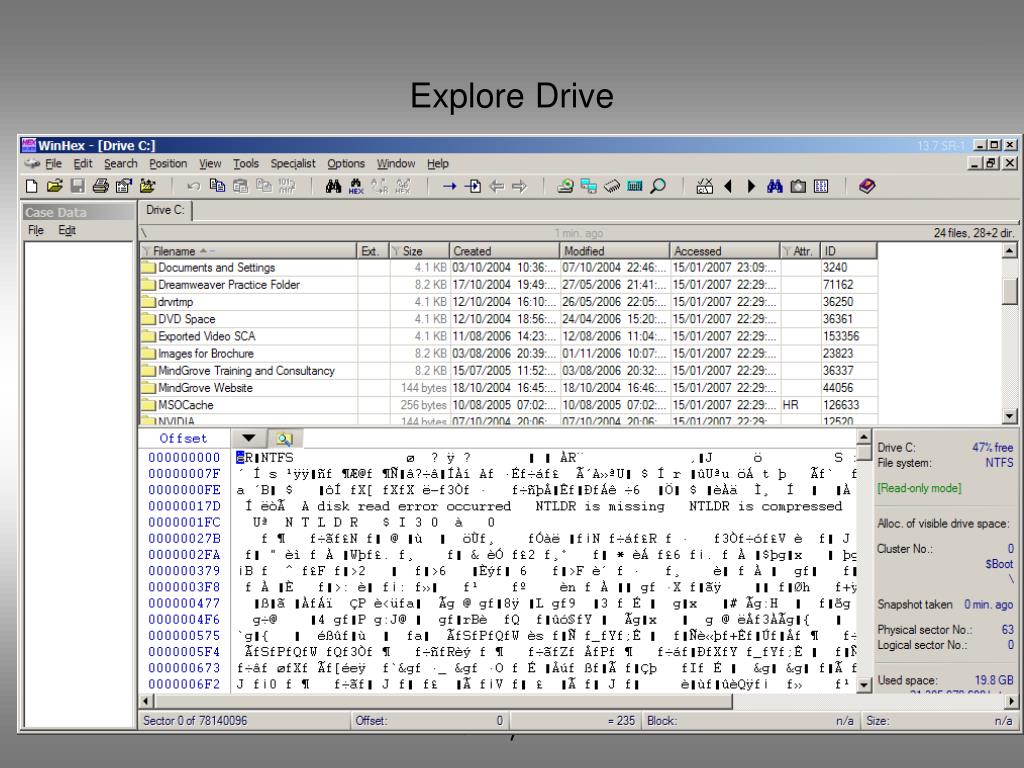Image resolution: width=1024 pixels, height=768 pixels.
Task: Click the Open Disk toolbar icon
Action: coord(566,187)
